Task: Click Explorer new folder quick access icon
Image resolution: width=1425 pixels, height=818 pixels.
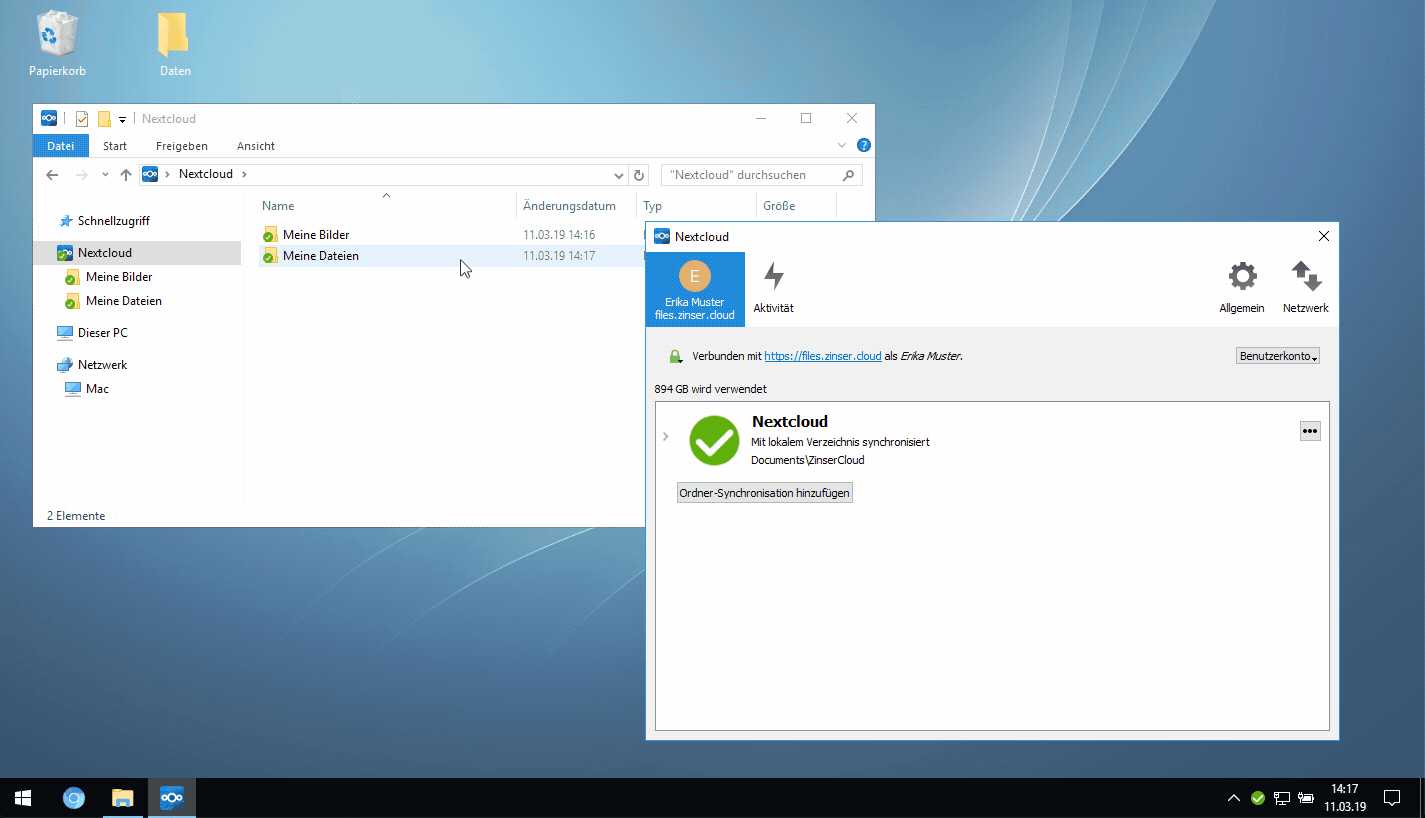Action: click(x=104, y=119)
